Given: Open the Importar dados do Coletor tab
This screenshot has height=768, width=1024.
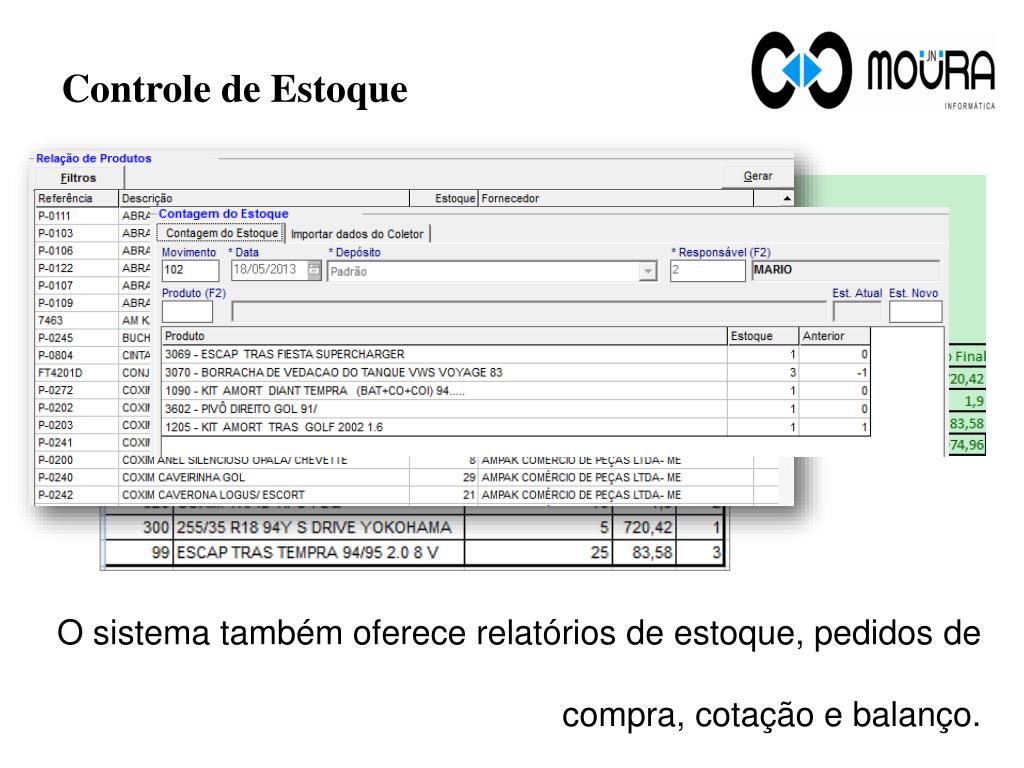Looking at the screenshot, I should point(357,234).
